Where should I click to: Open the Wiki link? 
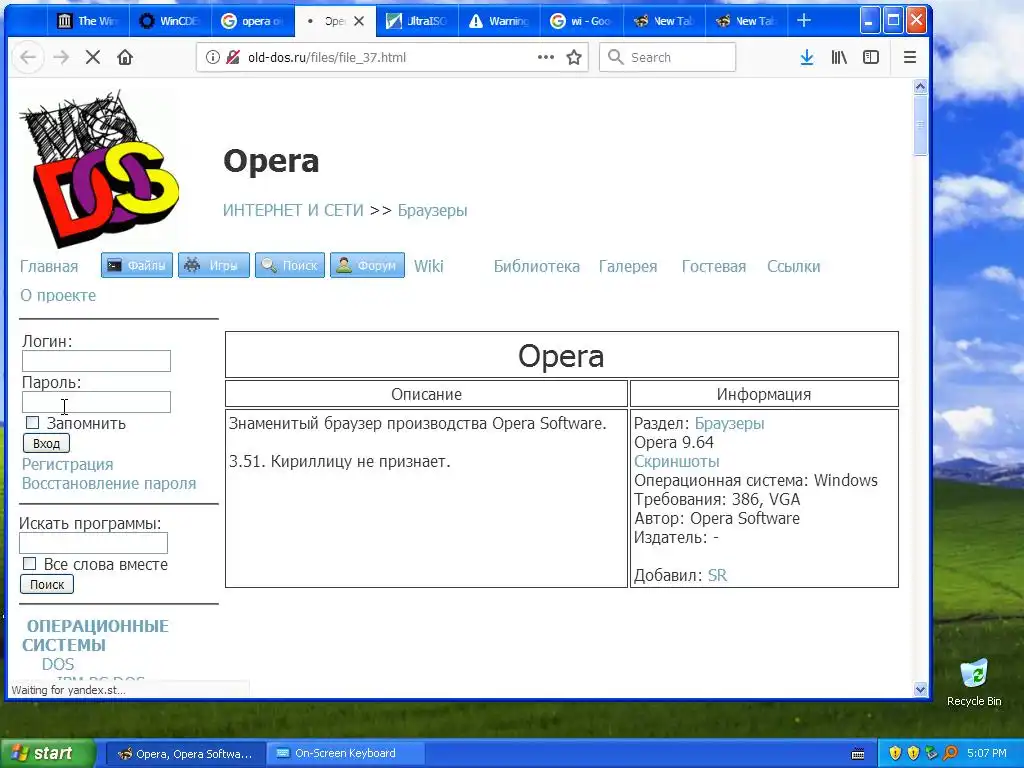(x=428, y=266)
